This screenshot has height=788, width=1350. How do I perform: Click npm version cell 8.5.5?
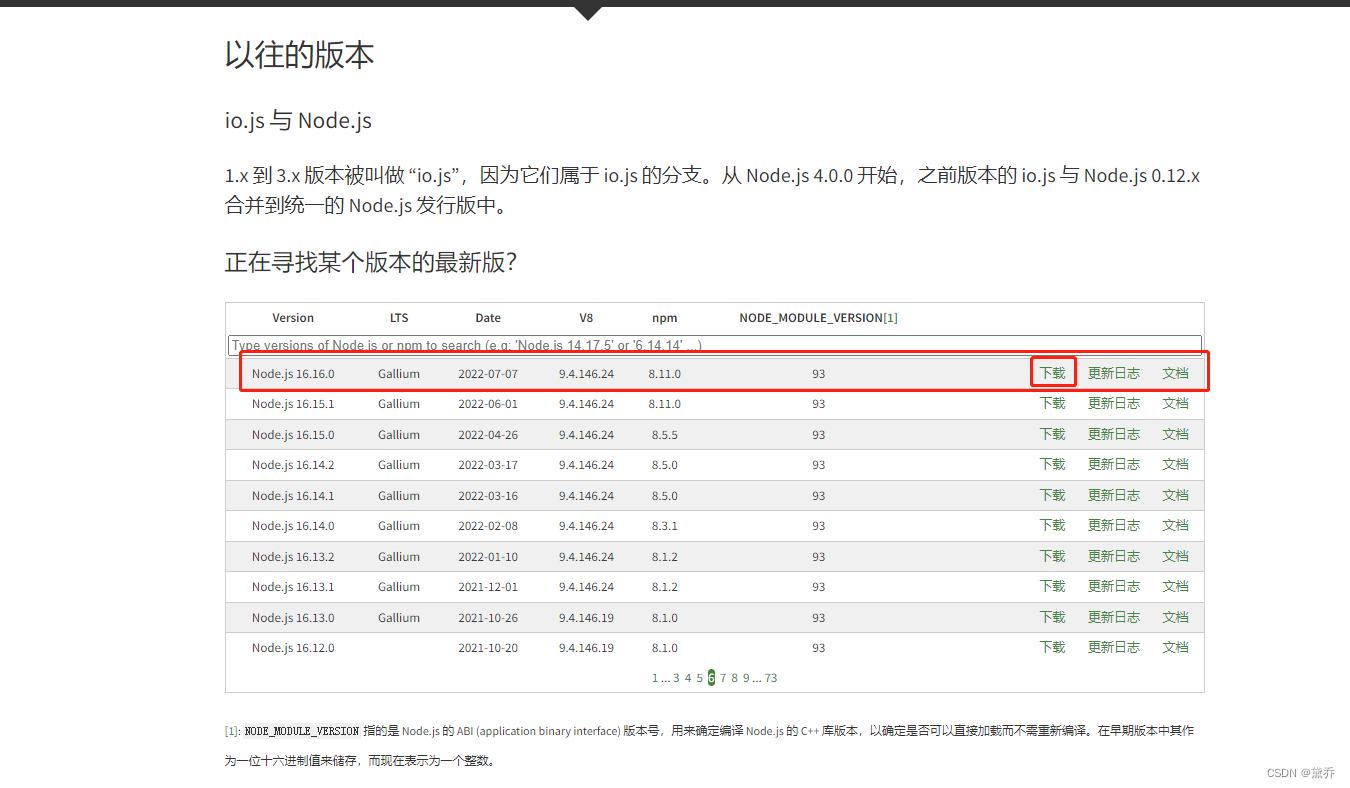663,435
